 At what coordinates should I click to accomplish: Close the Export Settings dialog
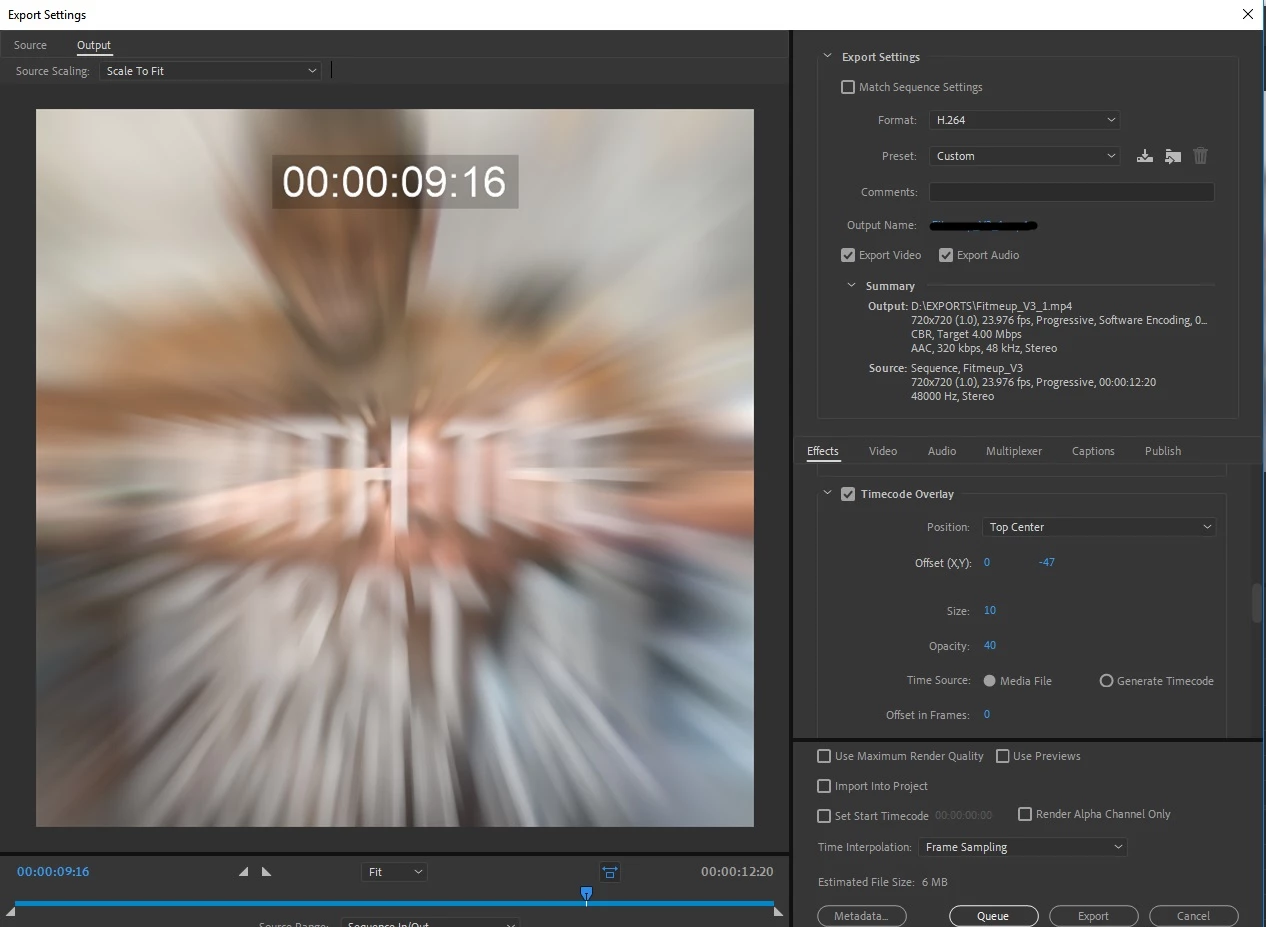point(1247,14)
